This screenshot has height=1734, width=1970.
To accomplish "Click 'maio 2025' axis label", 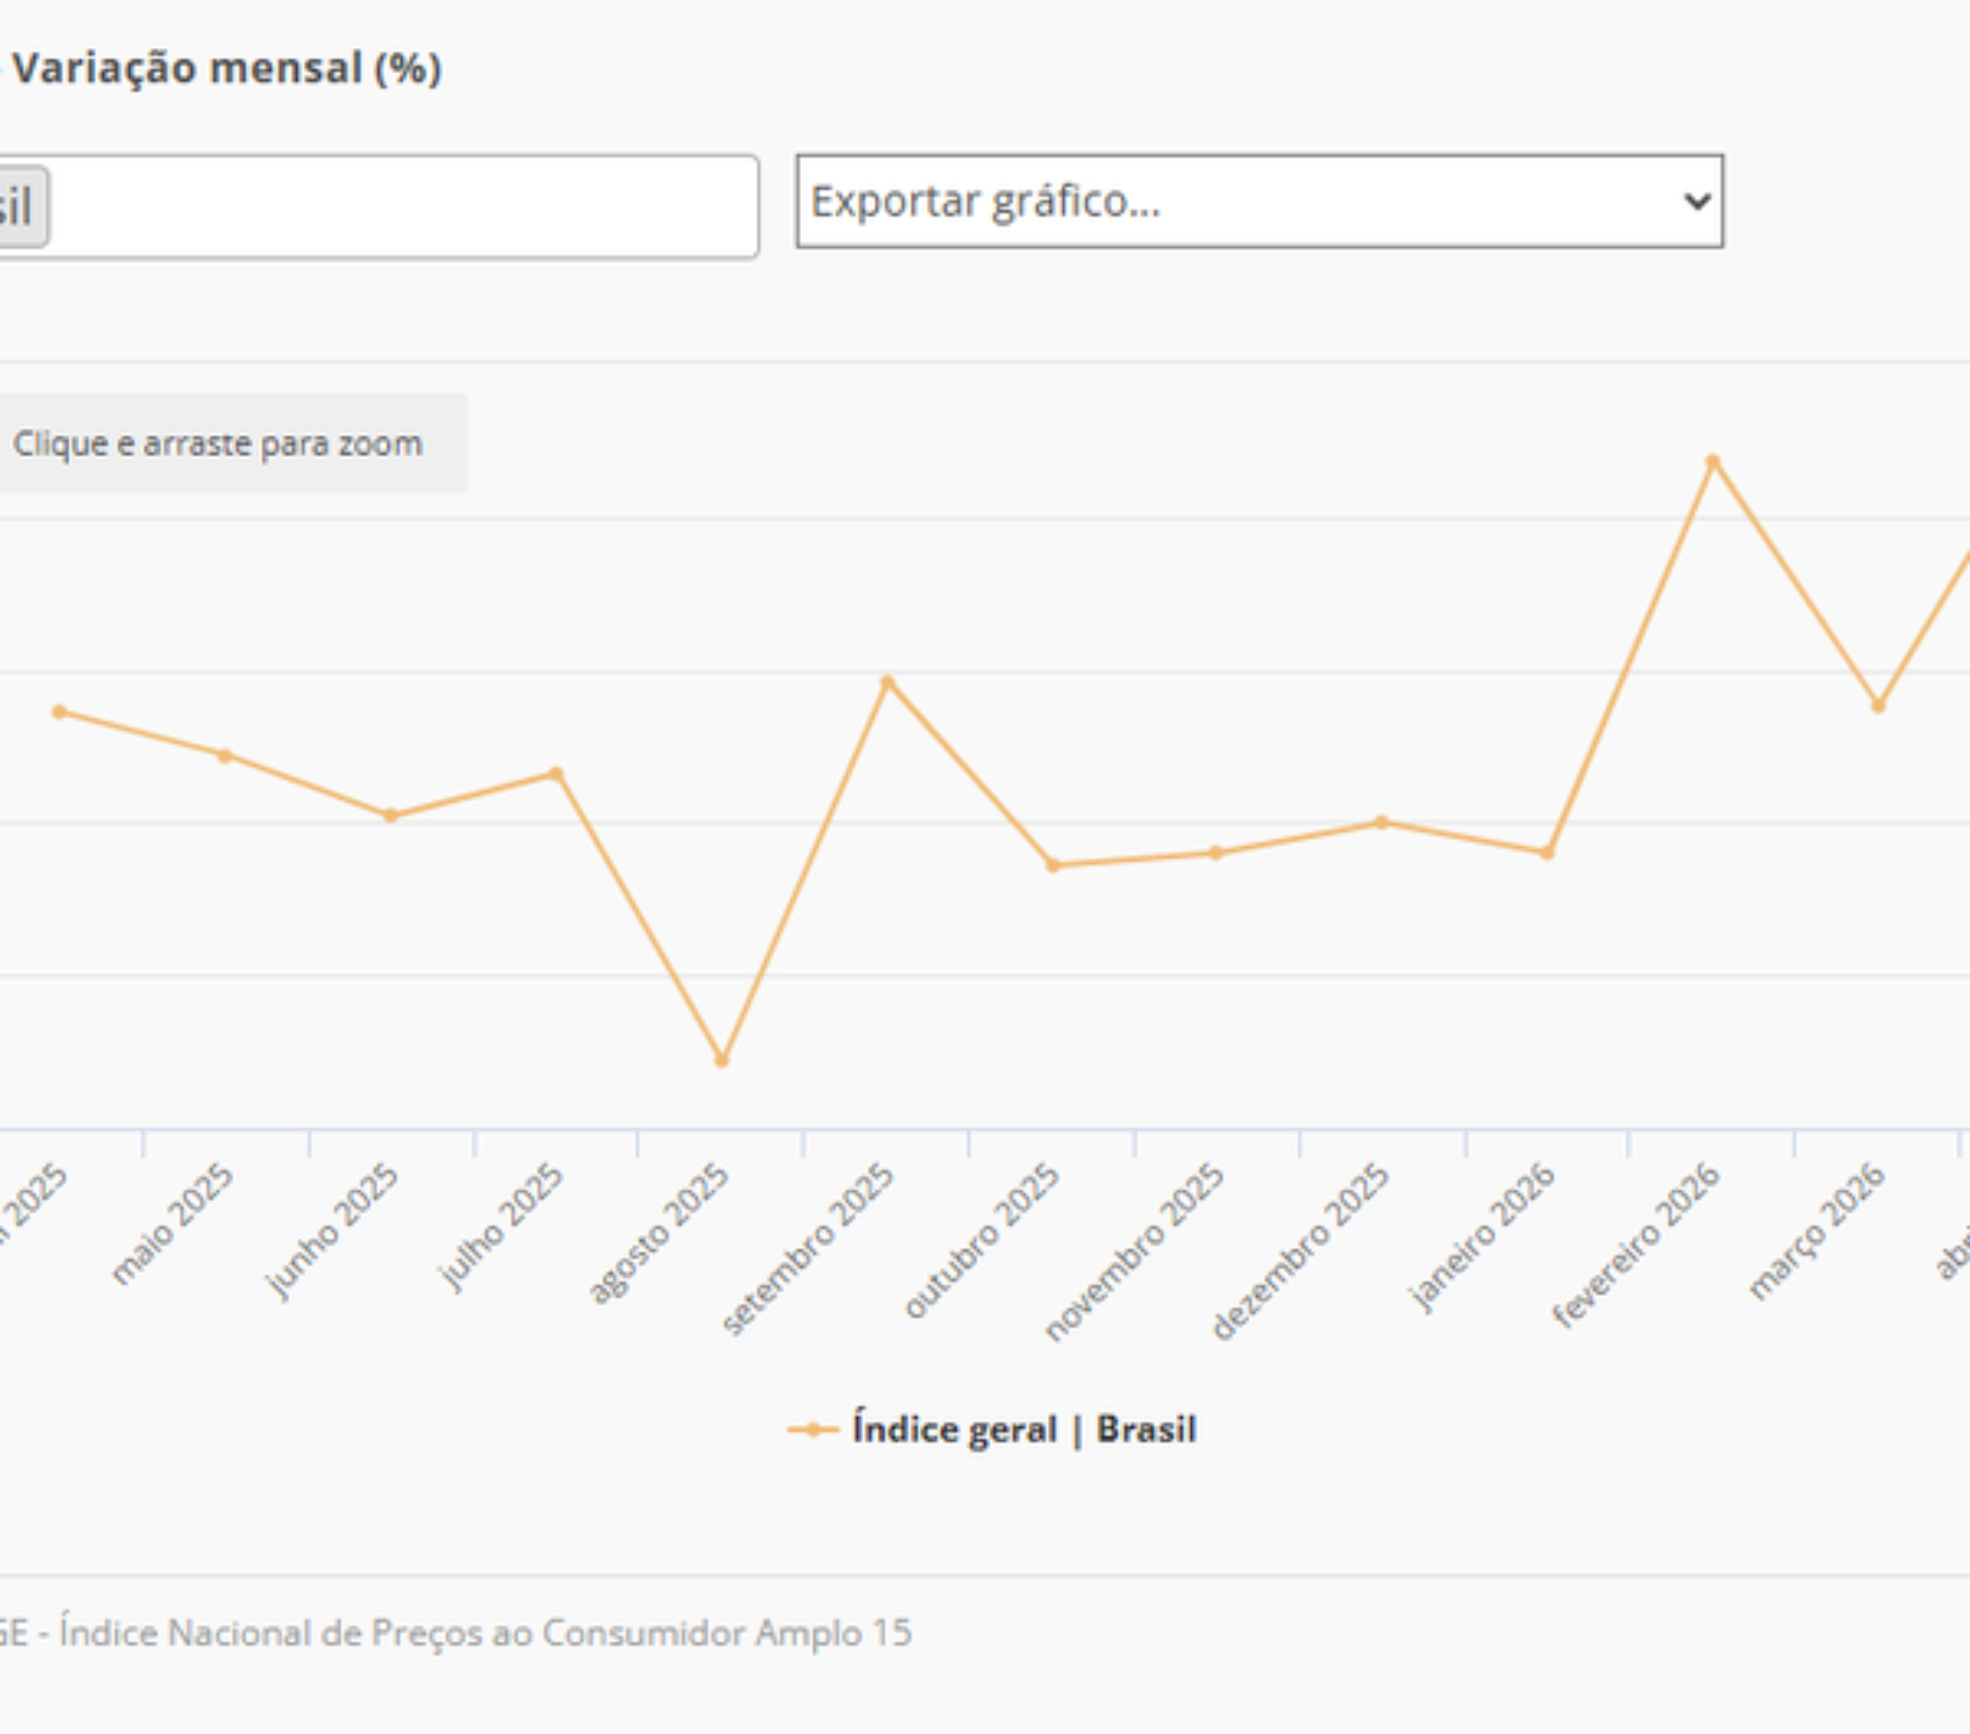I will click(x=172, y=1224).
